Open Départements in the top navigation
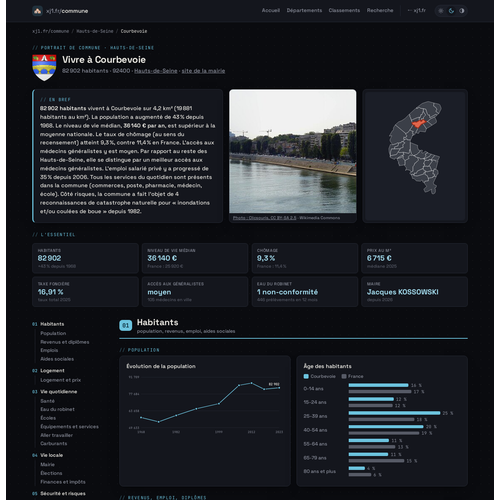500x500 pixels. pyautogui.click(x=304, y=11)
